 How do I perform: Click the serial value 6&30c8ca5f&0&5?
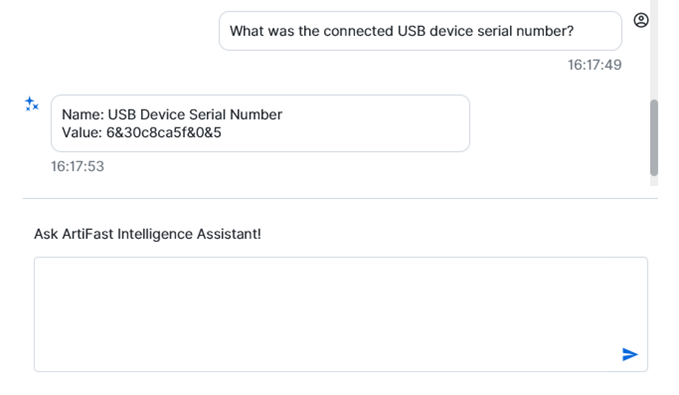[x=164, y=133]
